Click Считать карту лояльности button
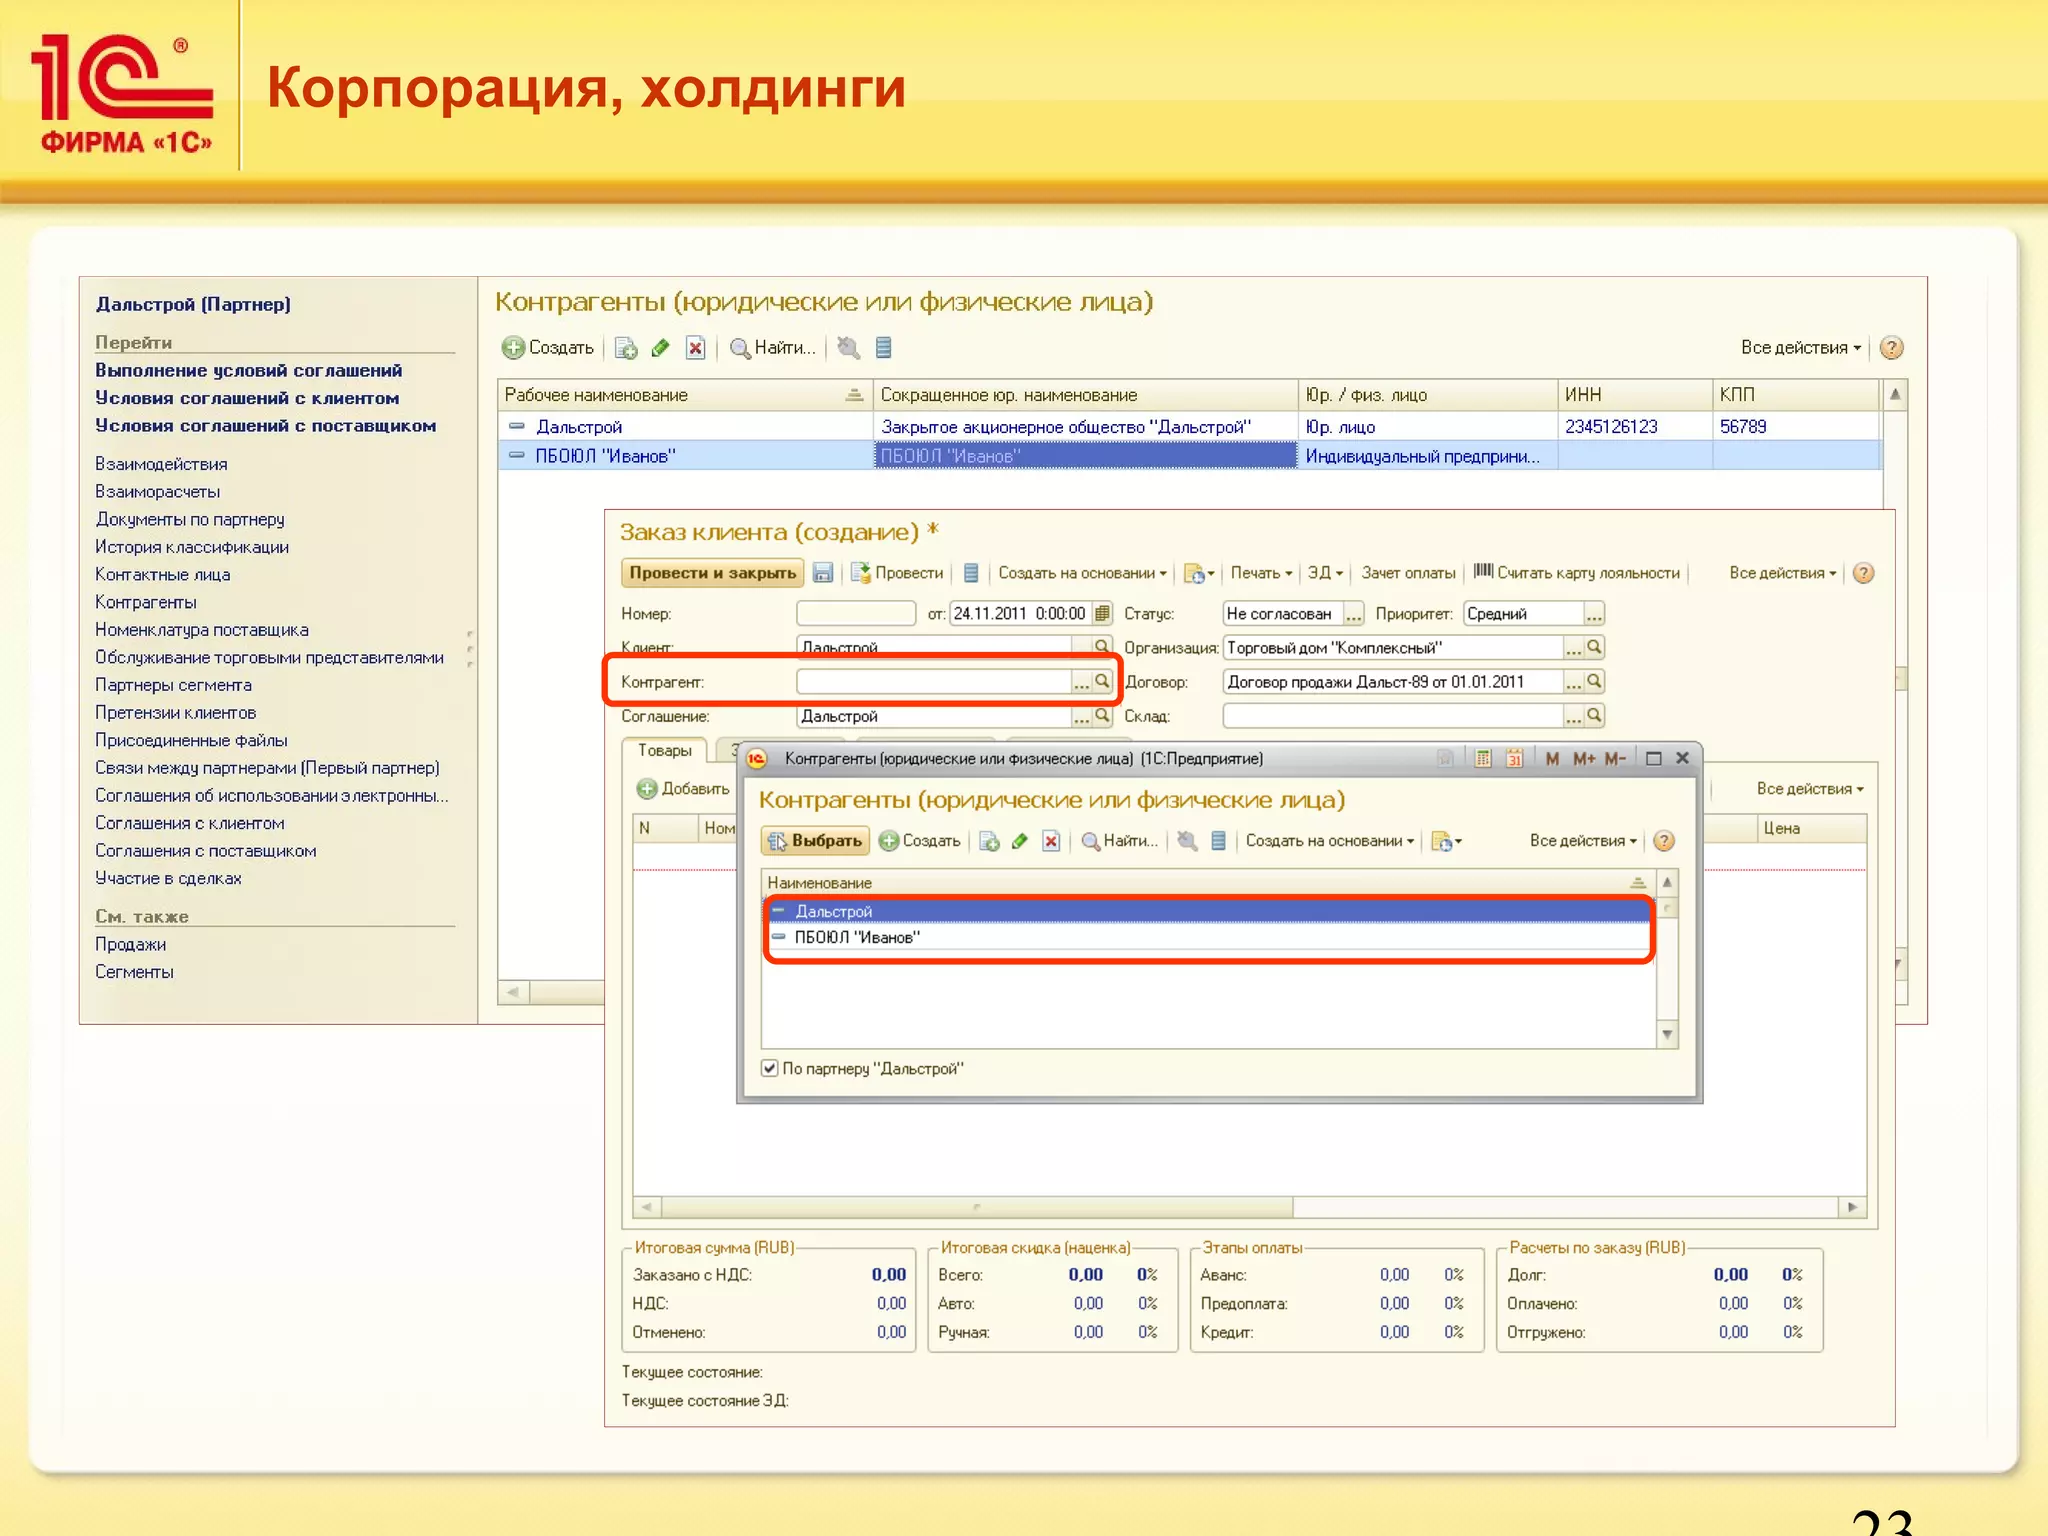The width and height of the screenshot is (2048, 1536). click(x=1577, y=573)
